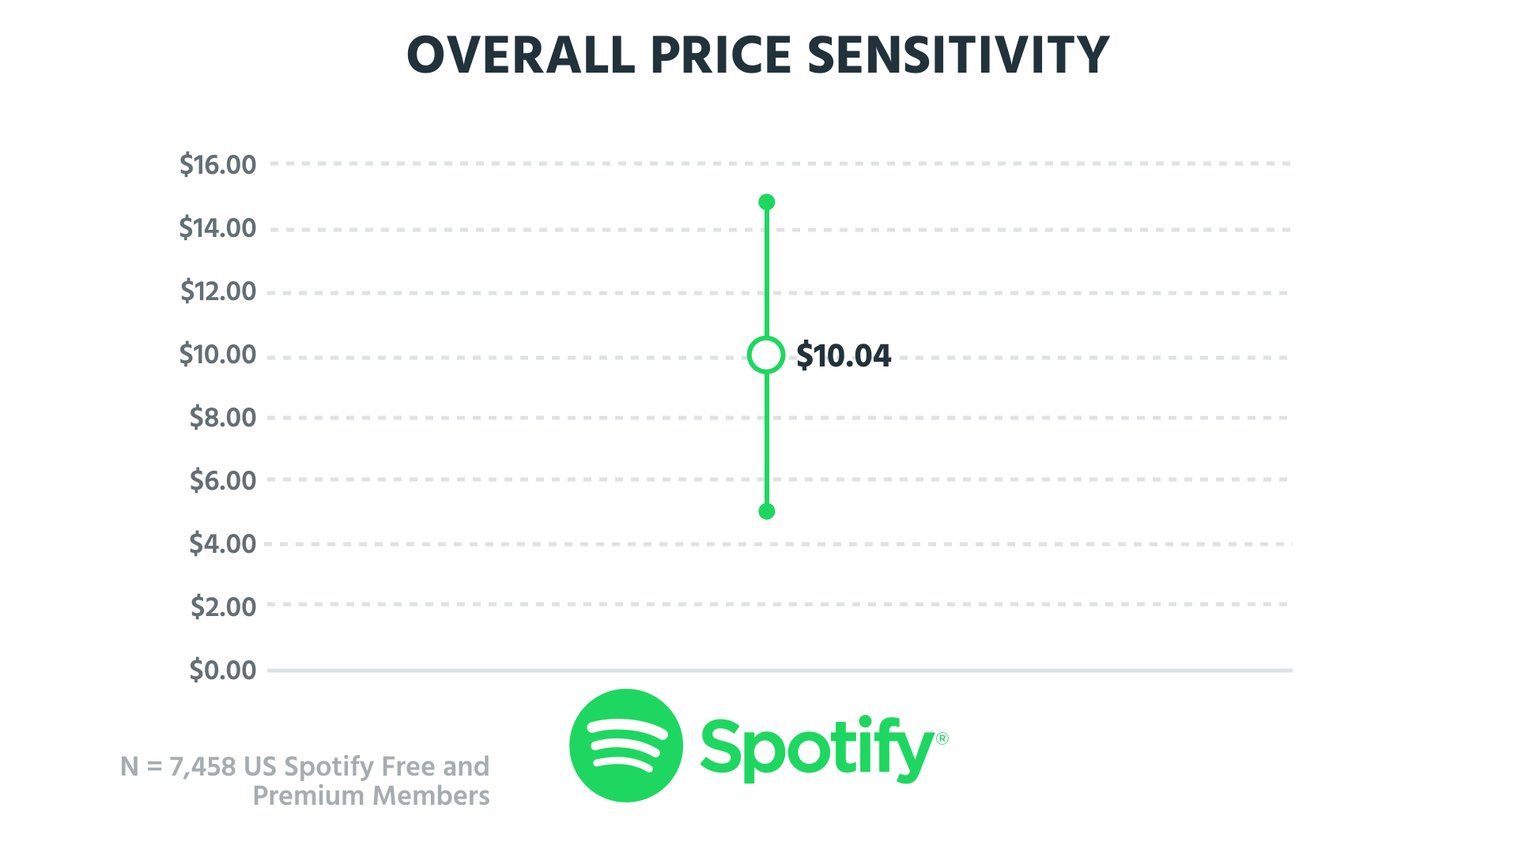The height and width of the screenshot is (853, 1518).
Task: Select the $2.00 axis label
Action: [223, 607]
